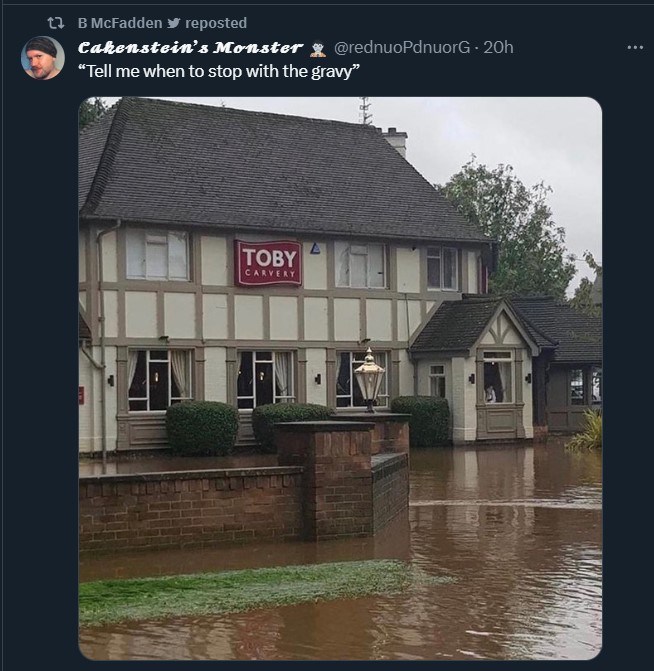654x671 pixels.
Task: Click the repost arrows icon above the tweet
Action: click(x=55, y=23)
